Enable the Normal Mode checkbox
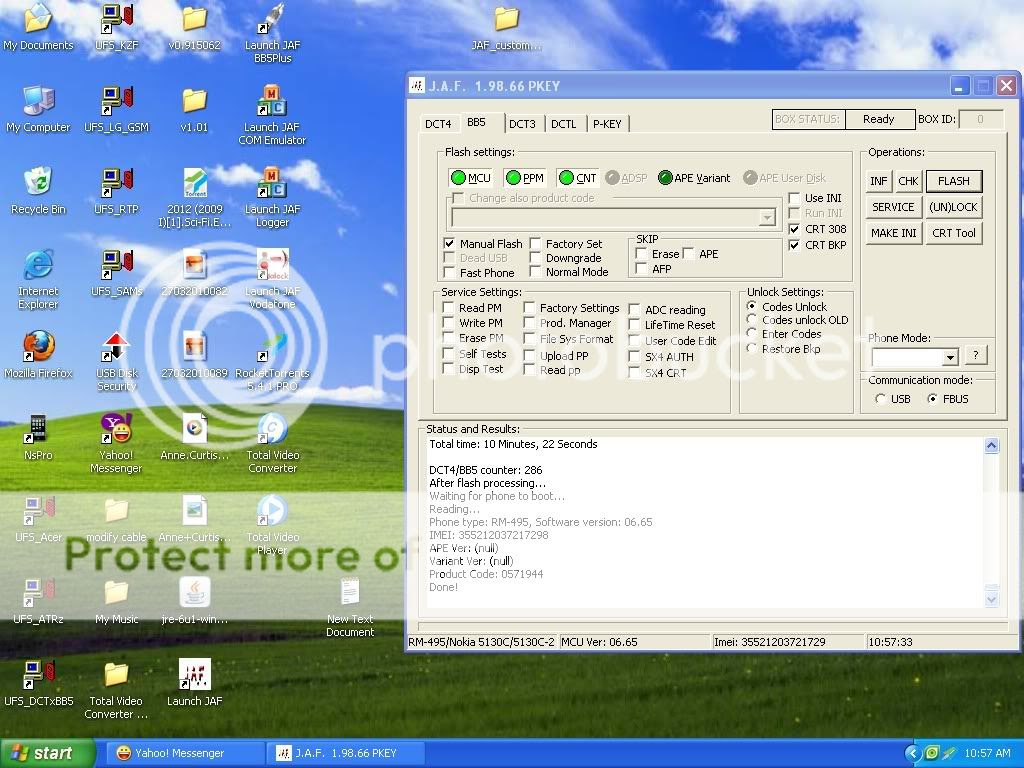Viewport: 1024px width, 768px height. [x=535, y=272]
